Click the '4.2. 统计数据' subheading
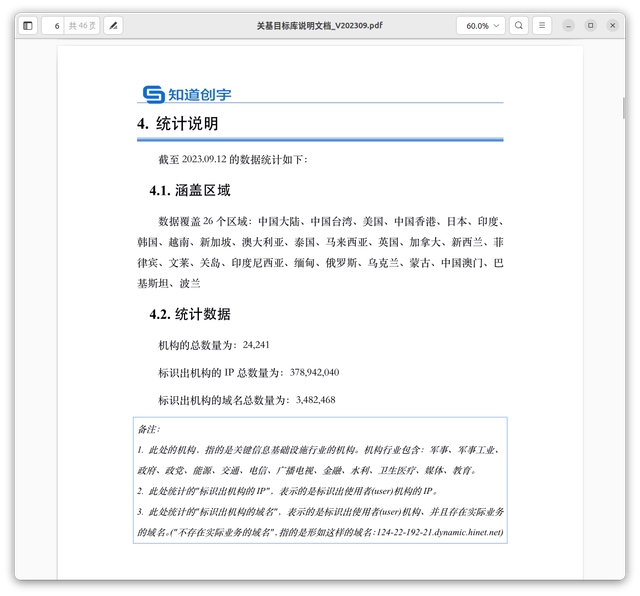The height and width of the screenshot is (596, 640). [190, 314]
